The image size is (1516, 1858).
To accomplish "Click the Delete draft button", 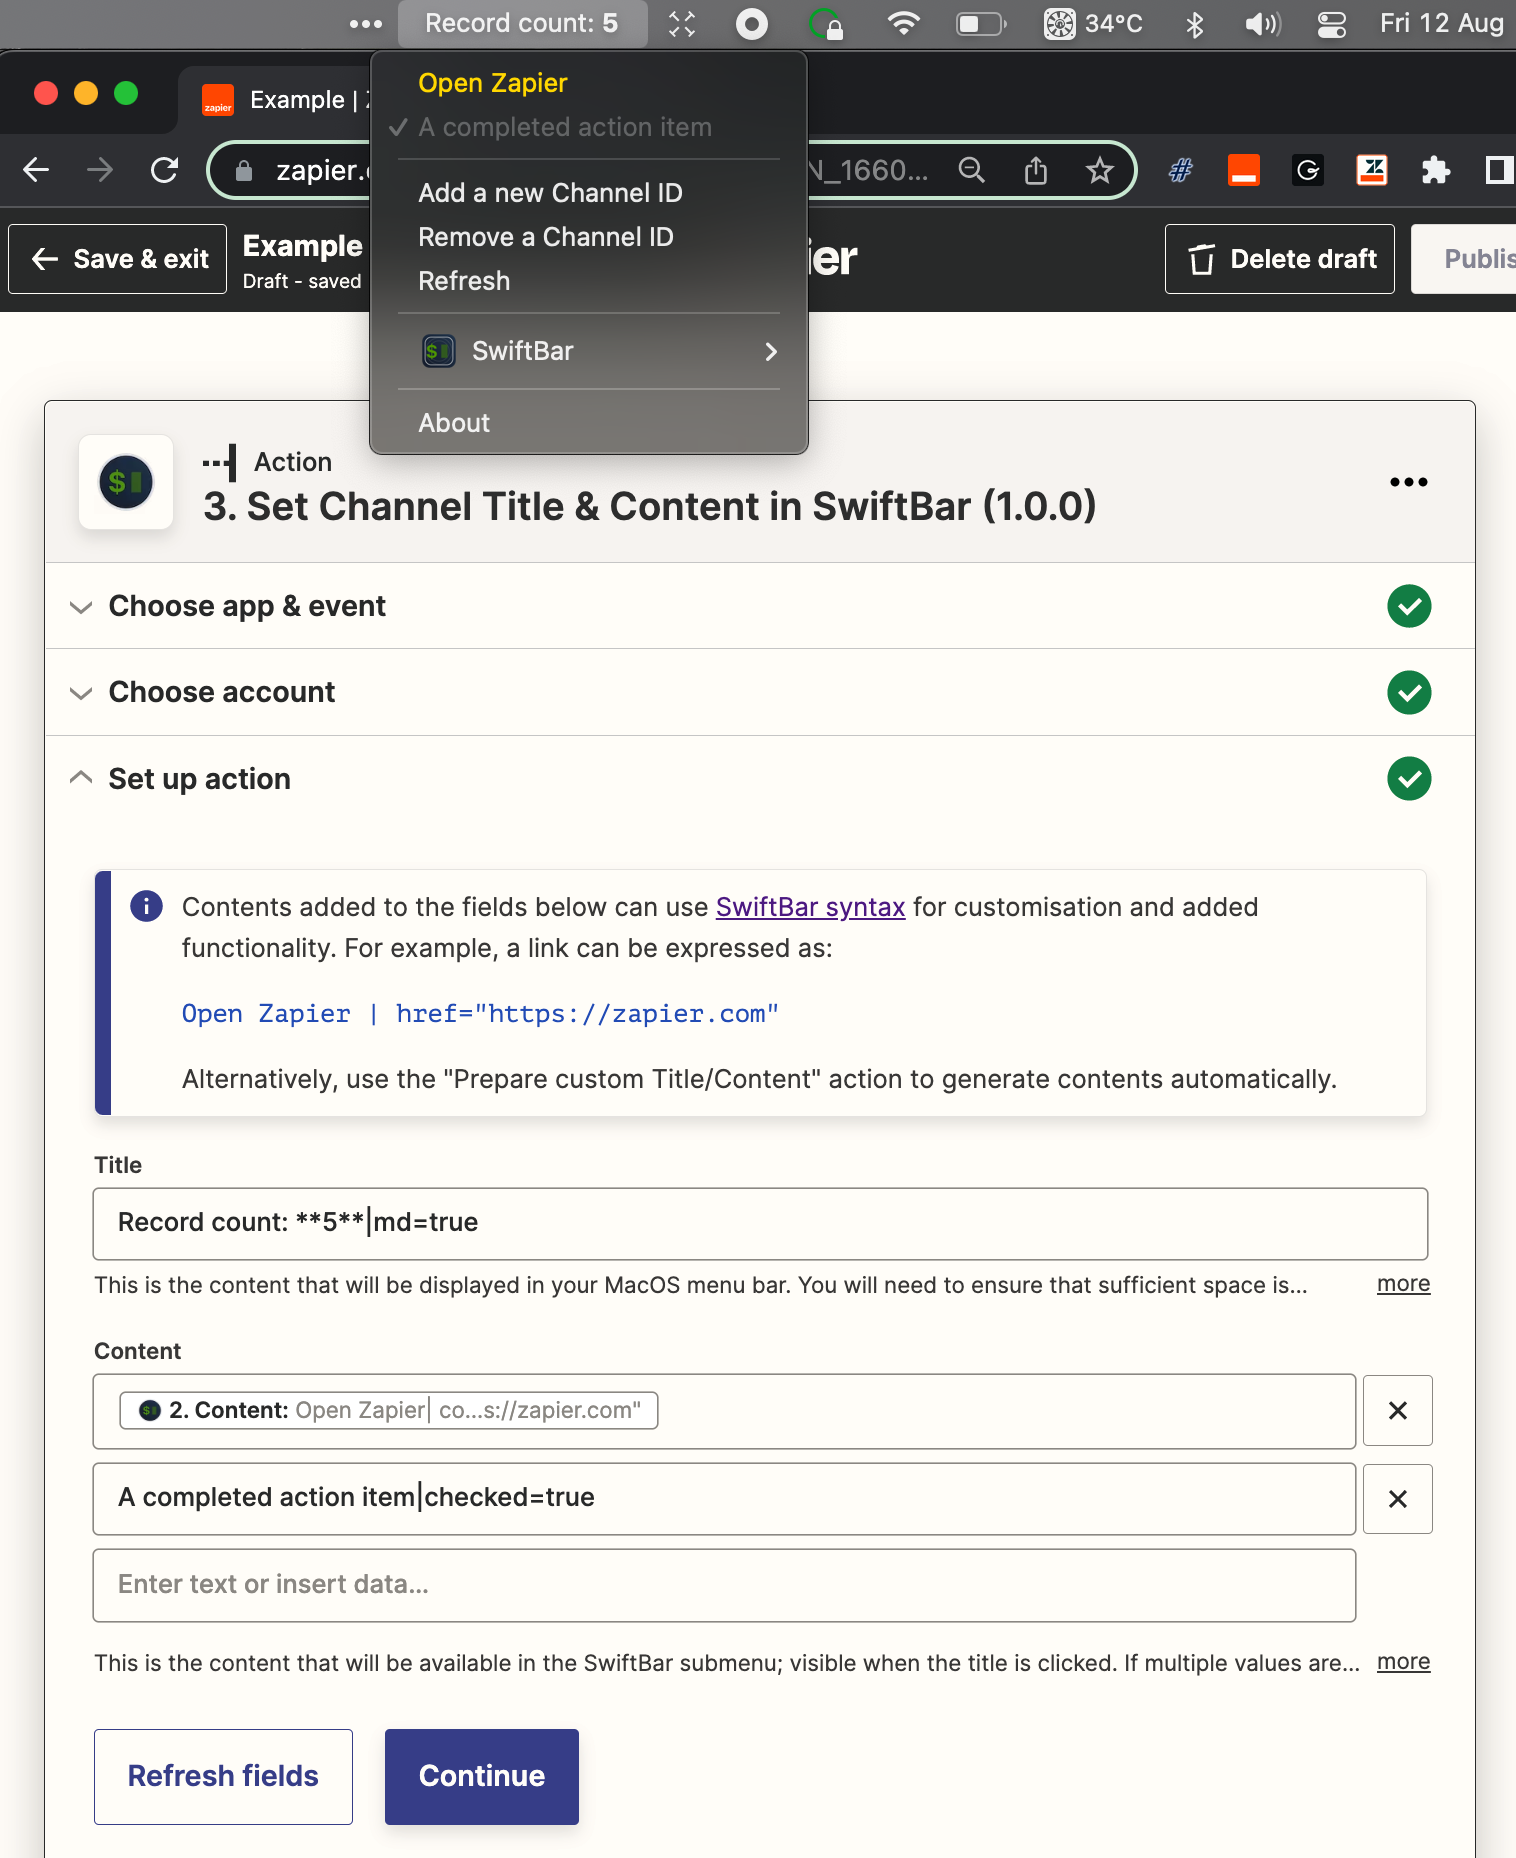I will pos(1280,259).
